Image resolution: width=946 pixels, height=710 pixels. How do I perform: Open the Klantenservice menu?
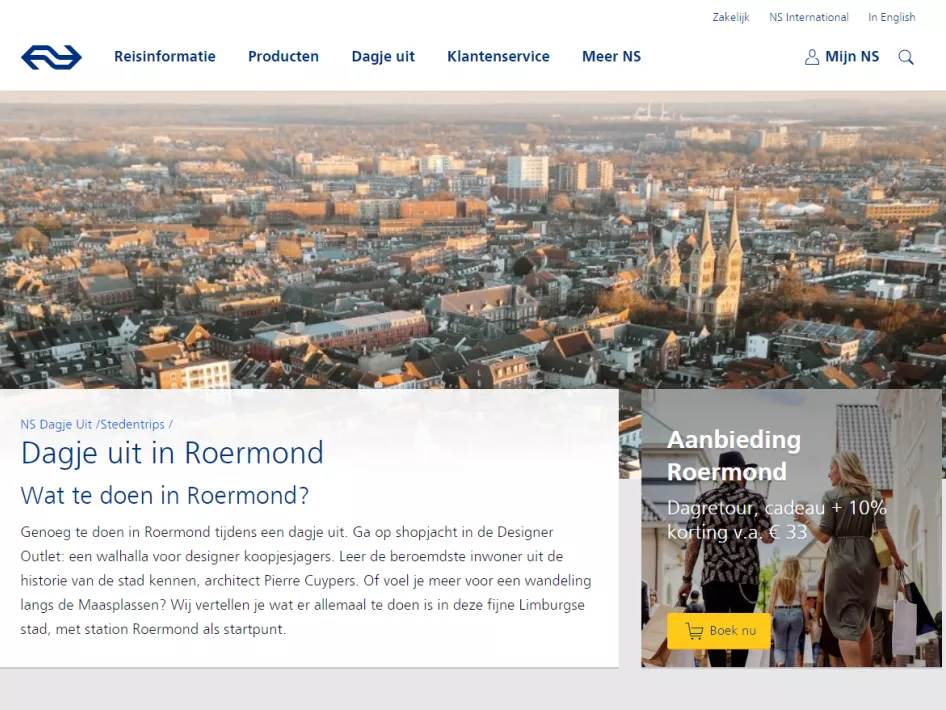coord(498,57)
